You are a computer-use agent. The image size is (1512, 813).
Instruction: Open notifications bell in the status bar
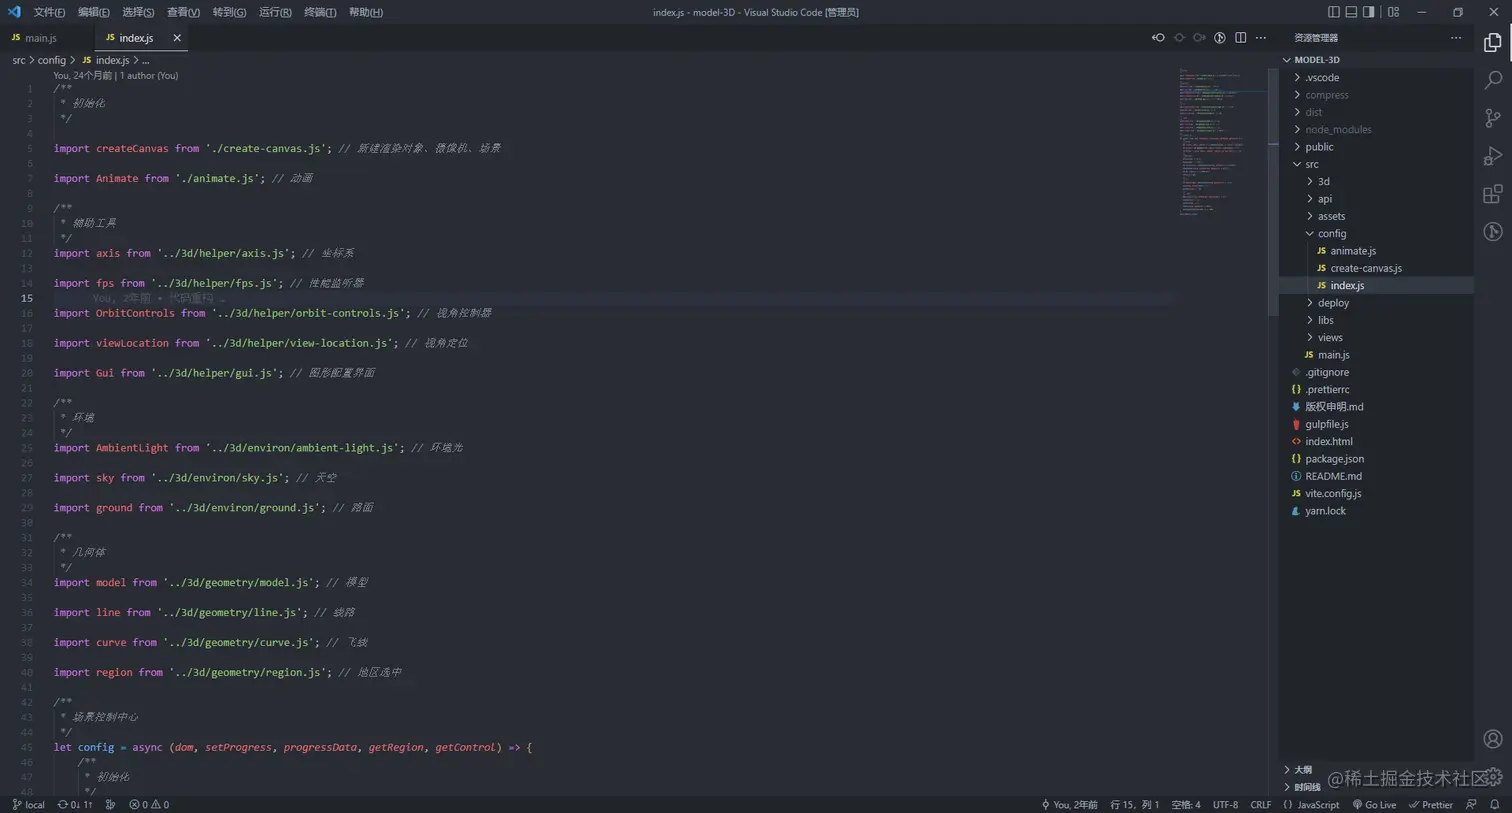point(1495,805)
